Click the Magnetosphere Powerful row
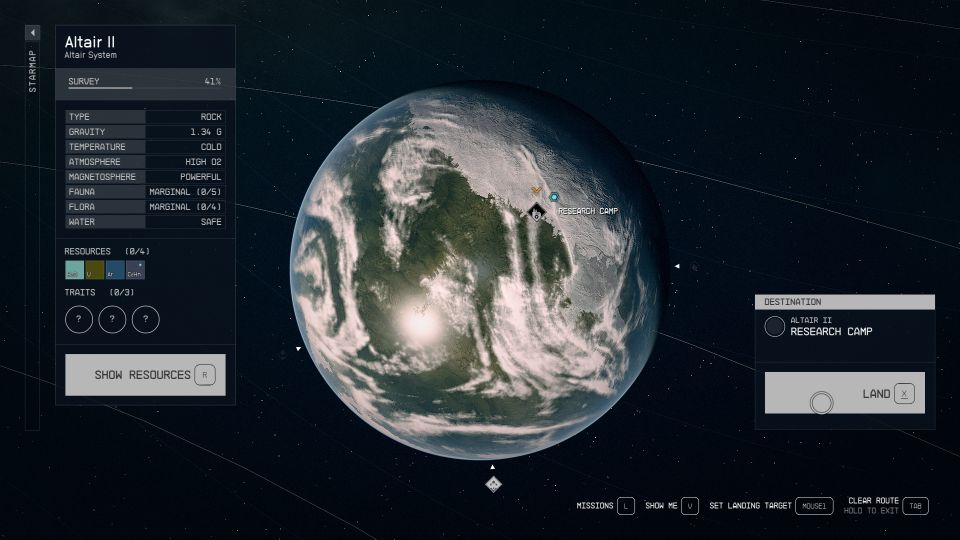 coord(145,177)
